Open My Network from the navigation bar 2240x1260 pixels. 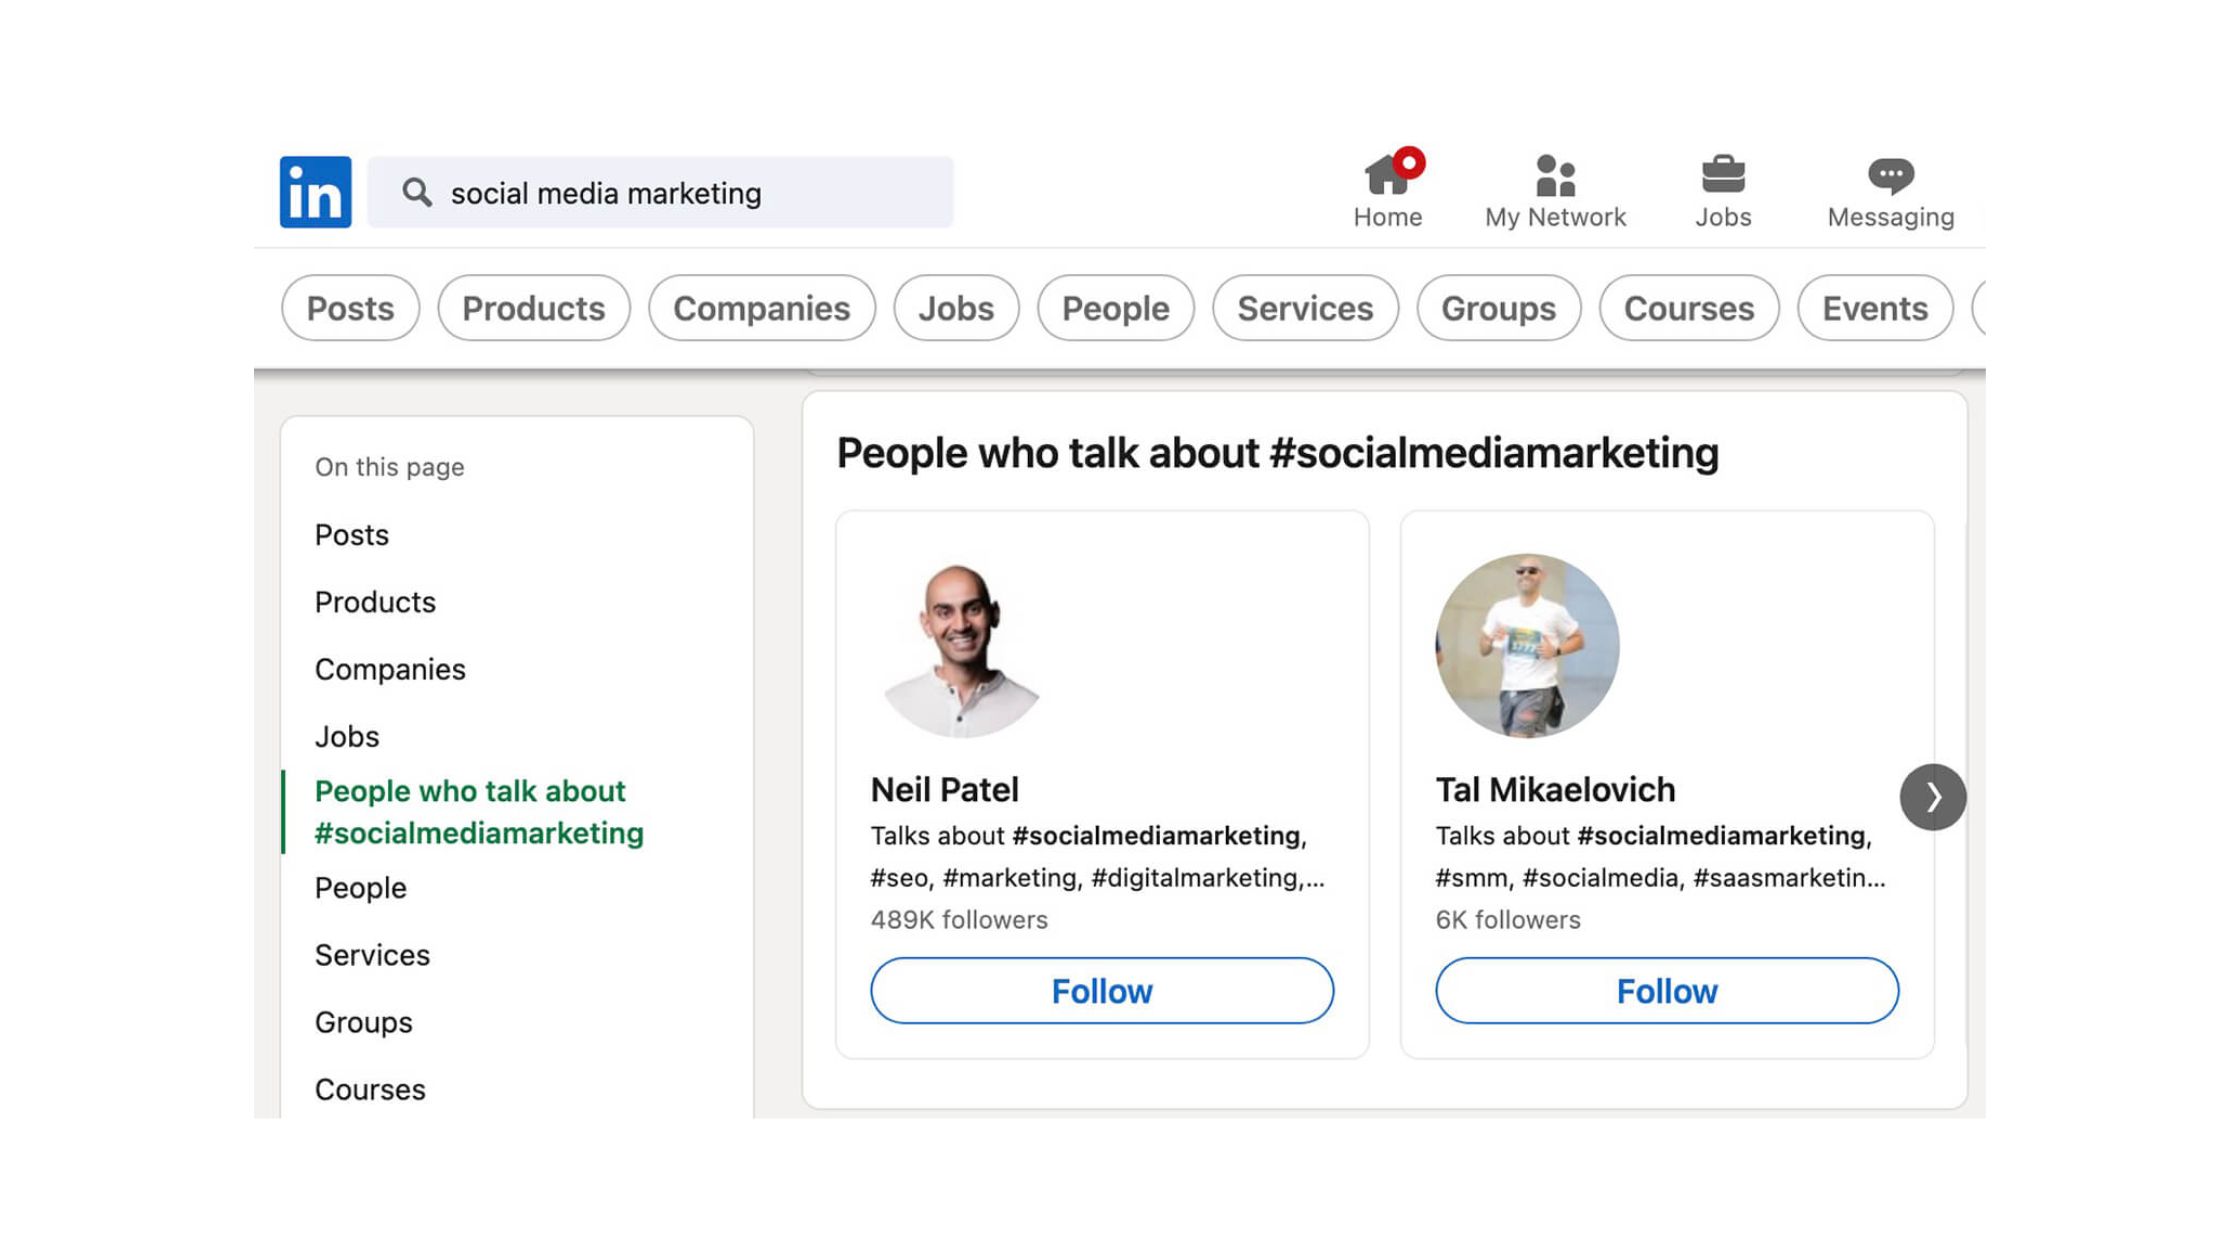point(1554,185)
